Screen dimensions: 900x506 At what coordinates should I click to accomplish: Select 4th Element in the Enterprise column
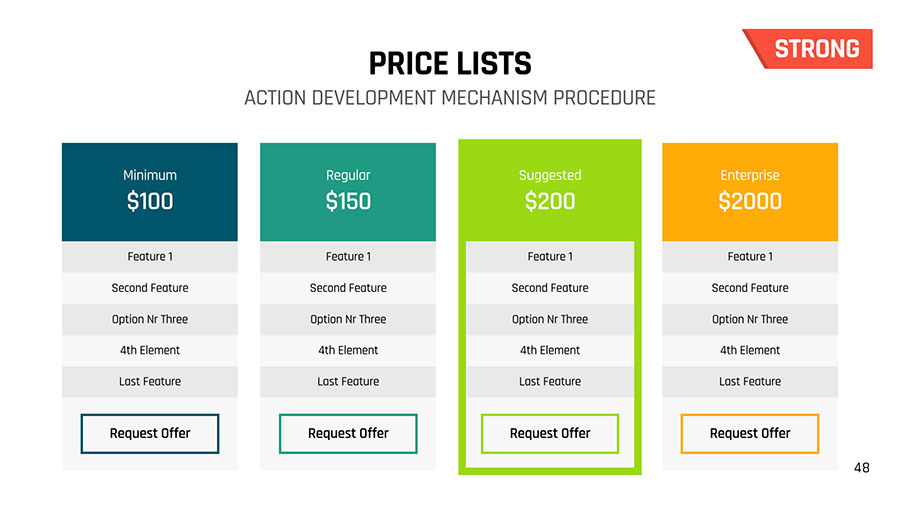coord(750,350)
